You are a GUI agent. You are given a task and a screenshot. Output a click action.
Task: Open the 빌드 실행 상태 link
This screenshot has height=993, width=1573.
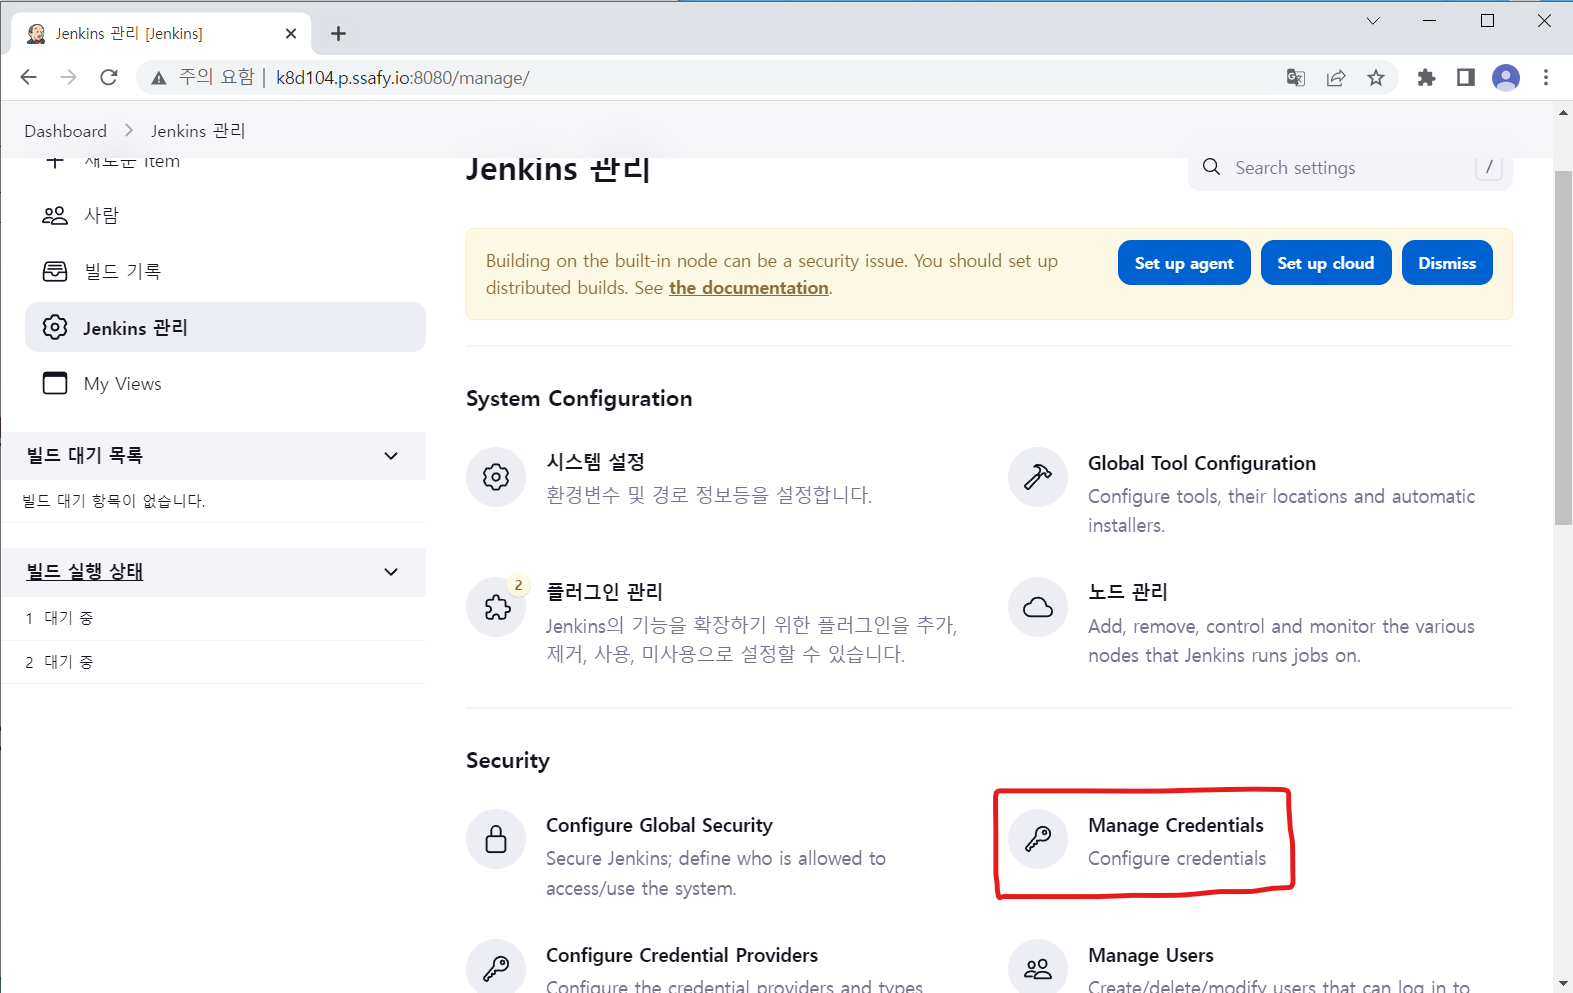[85, 571]
